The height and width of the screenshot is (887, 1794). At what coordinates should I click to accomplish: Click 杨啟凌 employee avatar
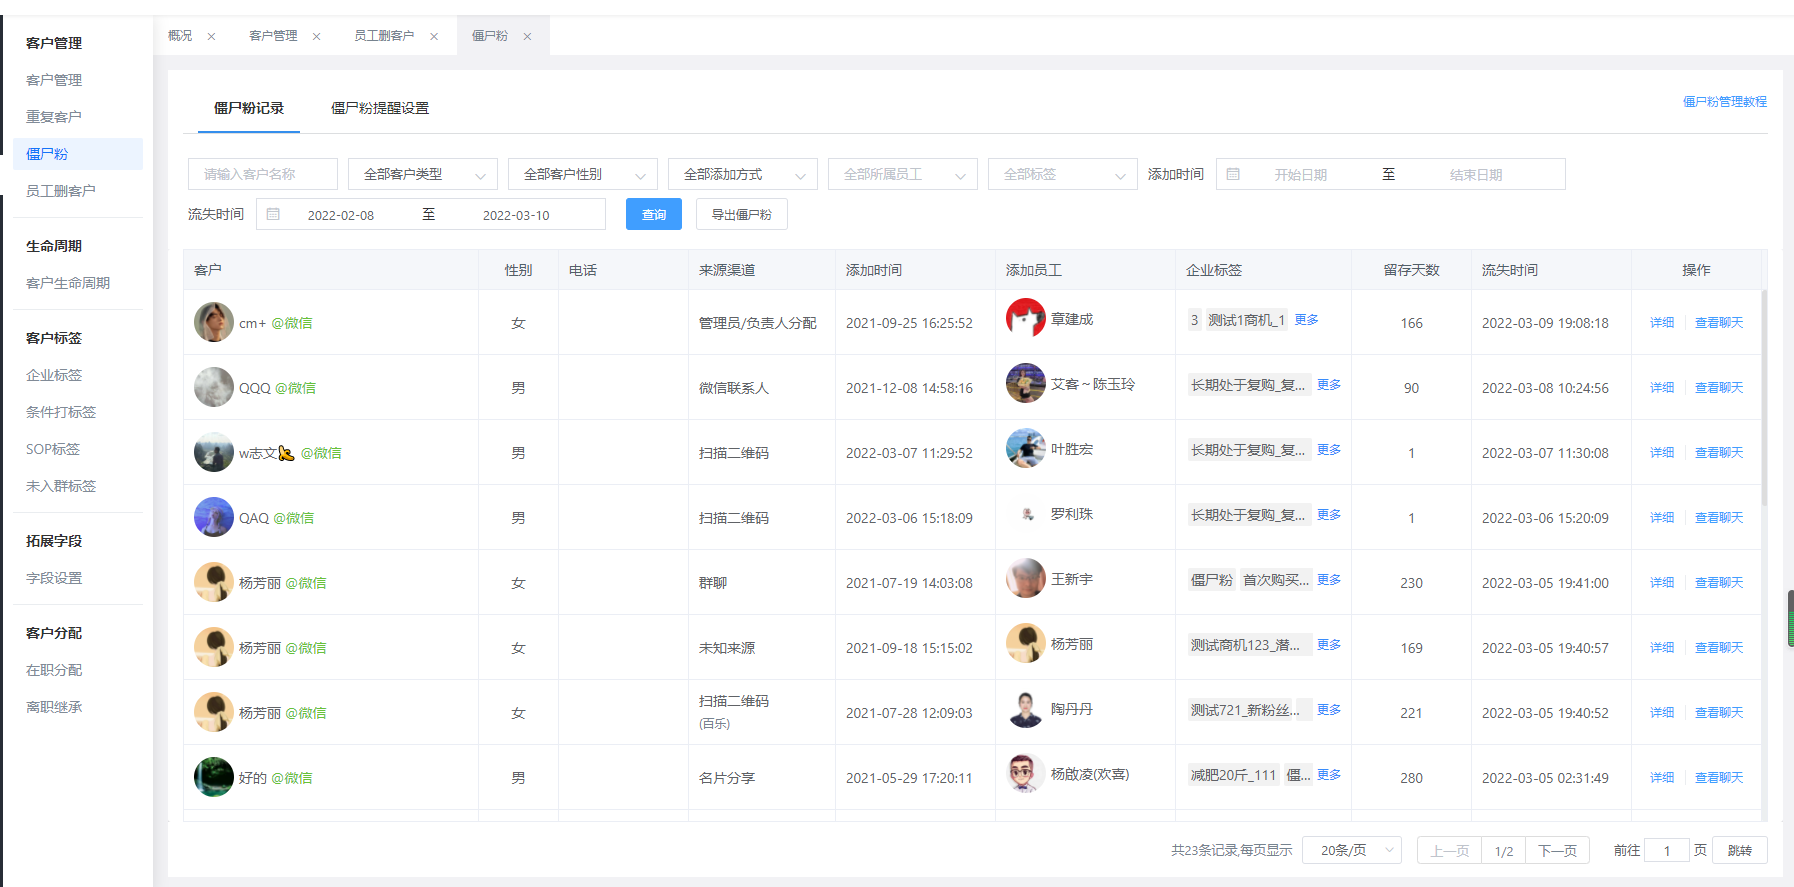[1025, 773]
